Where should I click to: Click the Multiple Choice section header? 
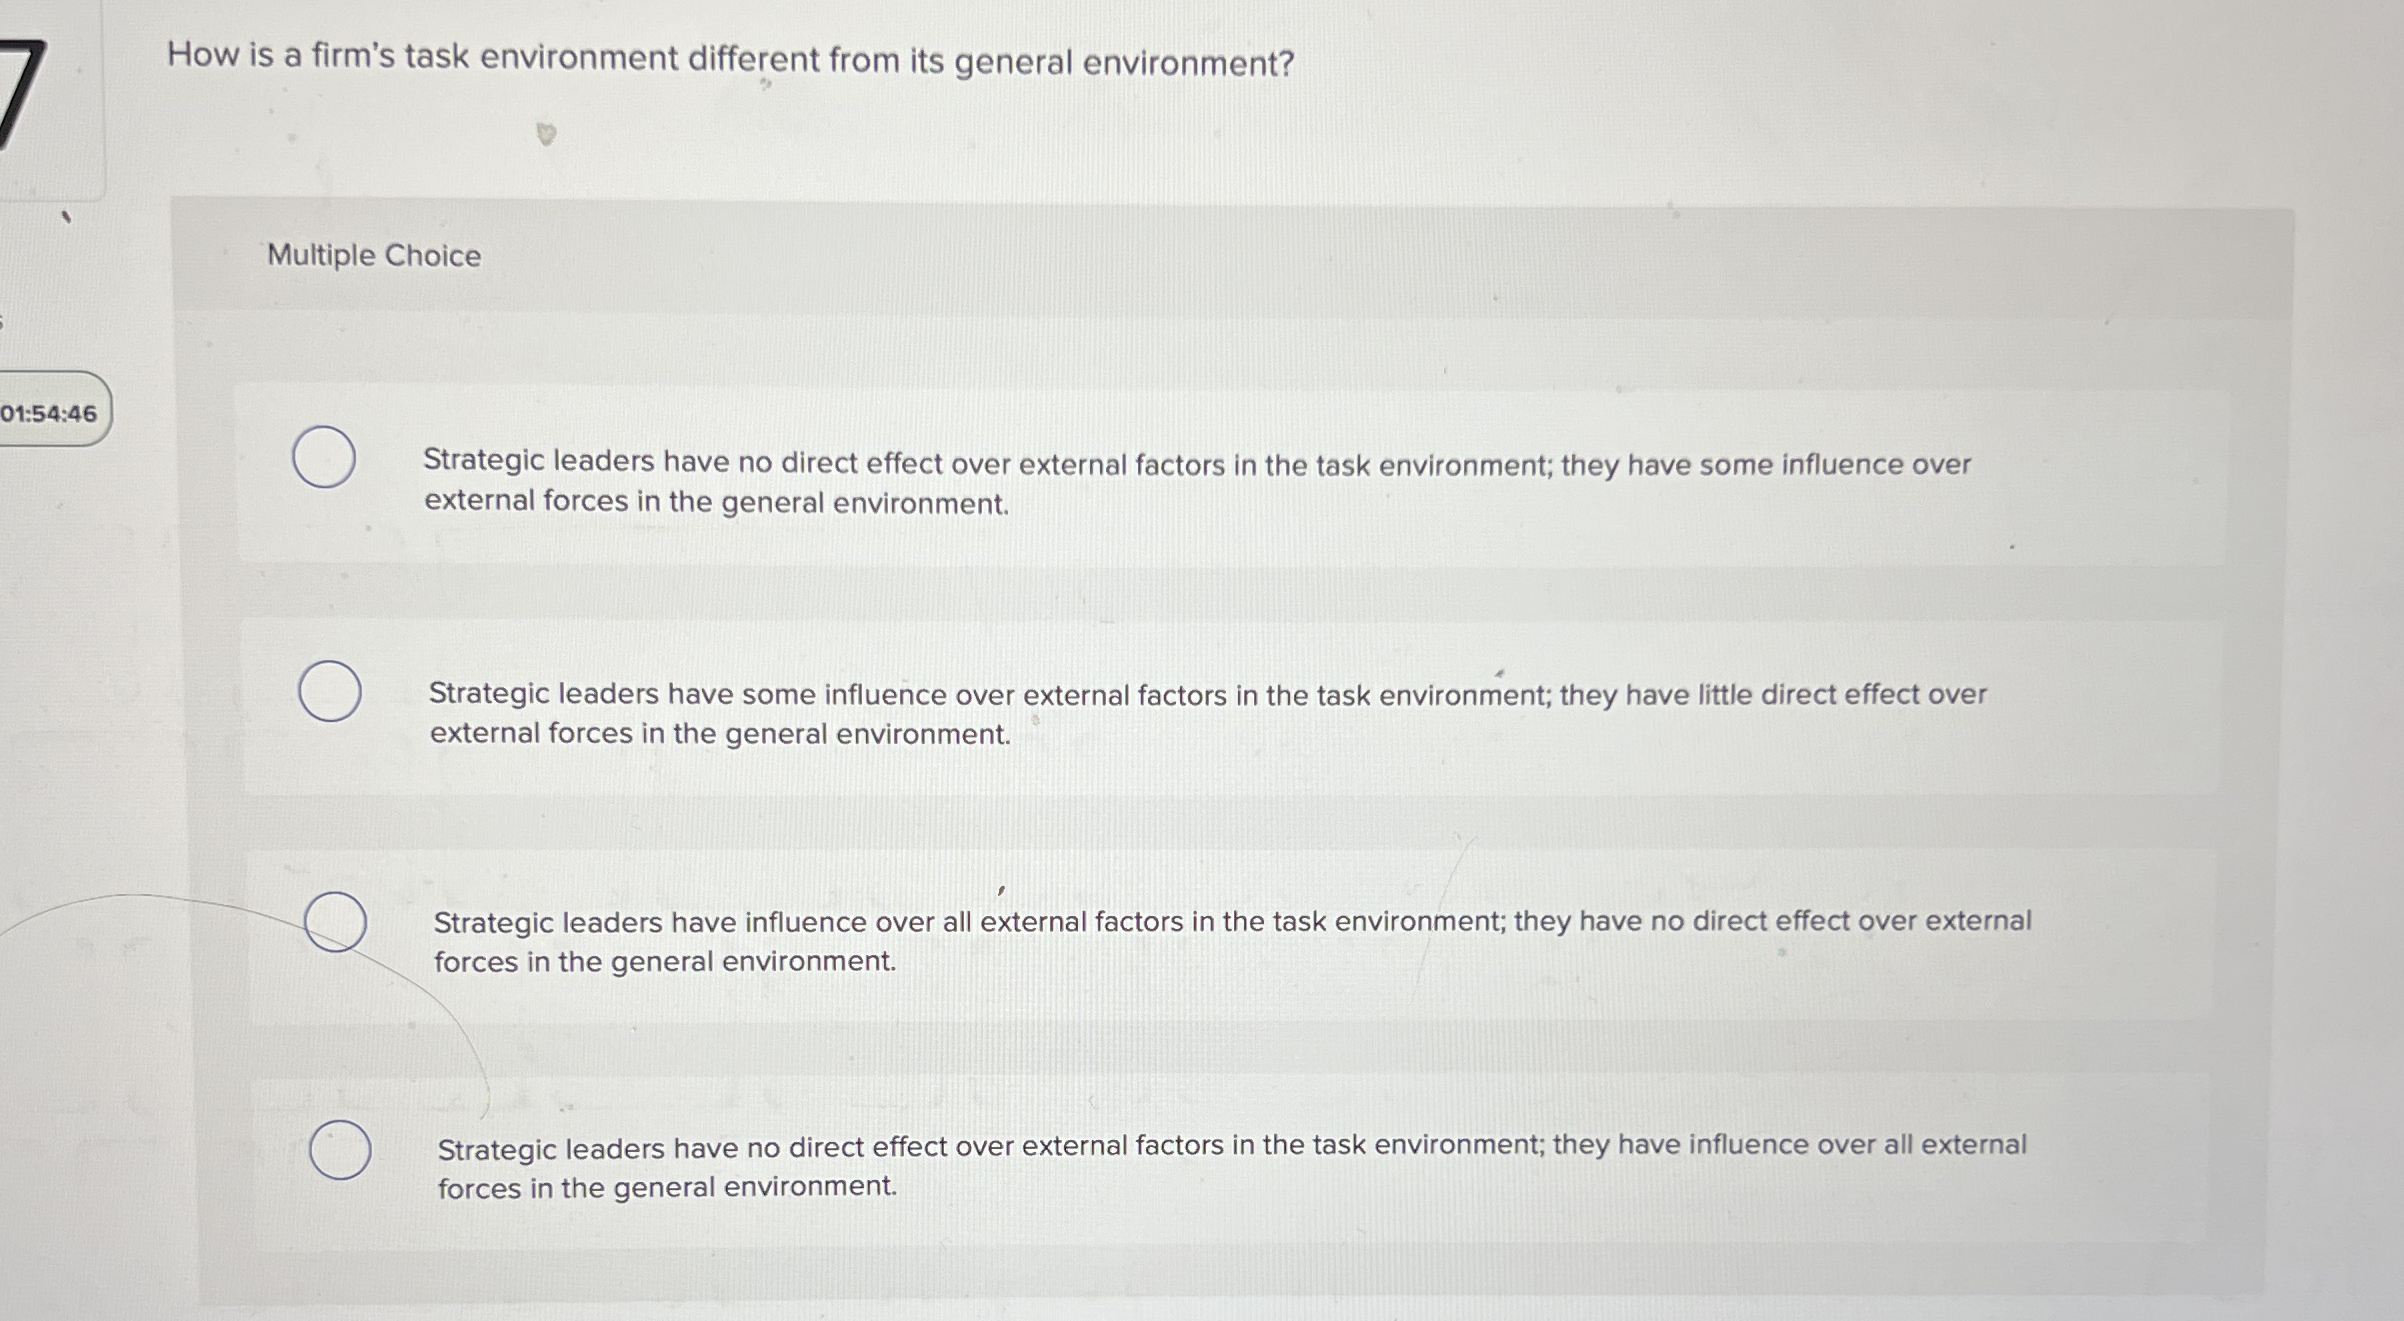tap(374, 256)
